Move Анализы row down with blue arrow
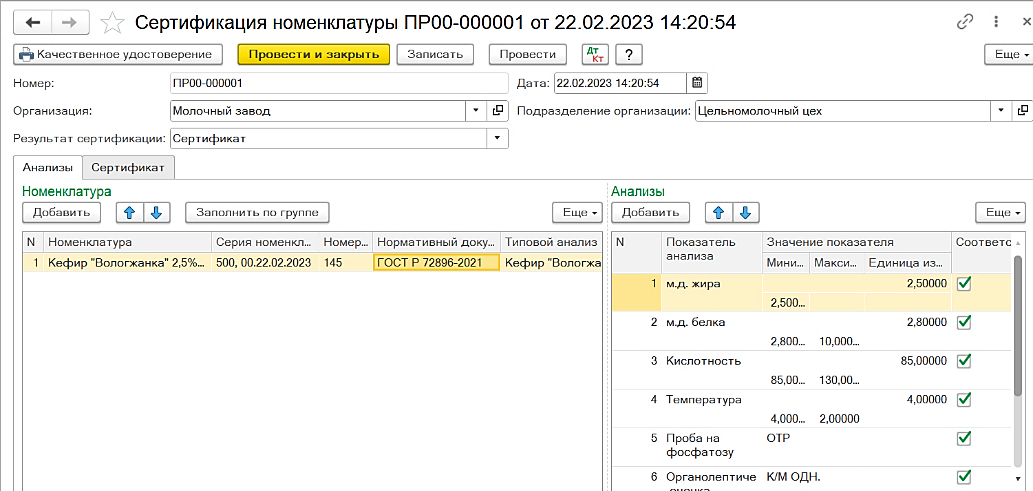Image resolution: width=1033 pixels, height=491 pixels. 745,212
